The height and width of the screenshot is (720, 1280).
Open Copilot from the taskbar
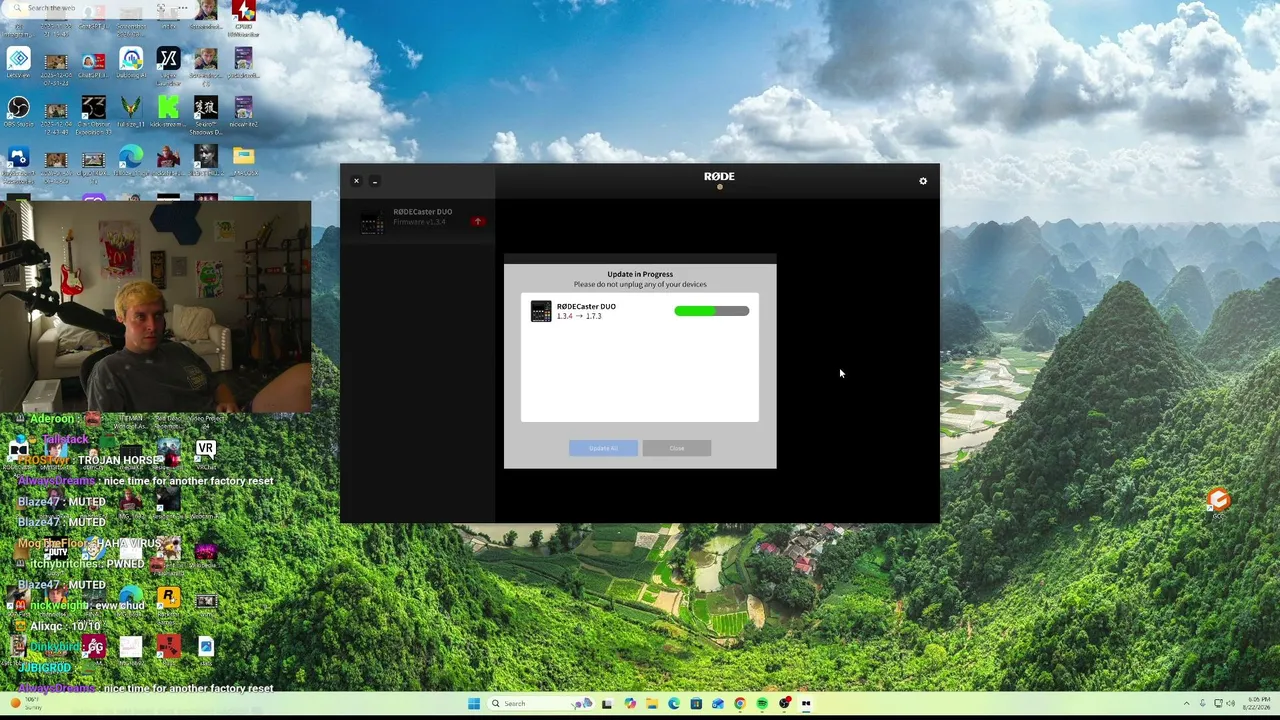coord(630,703)
